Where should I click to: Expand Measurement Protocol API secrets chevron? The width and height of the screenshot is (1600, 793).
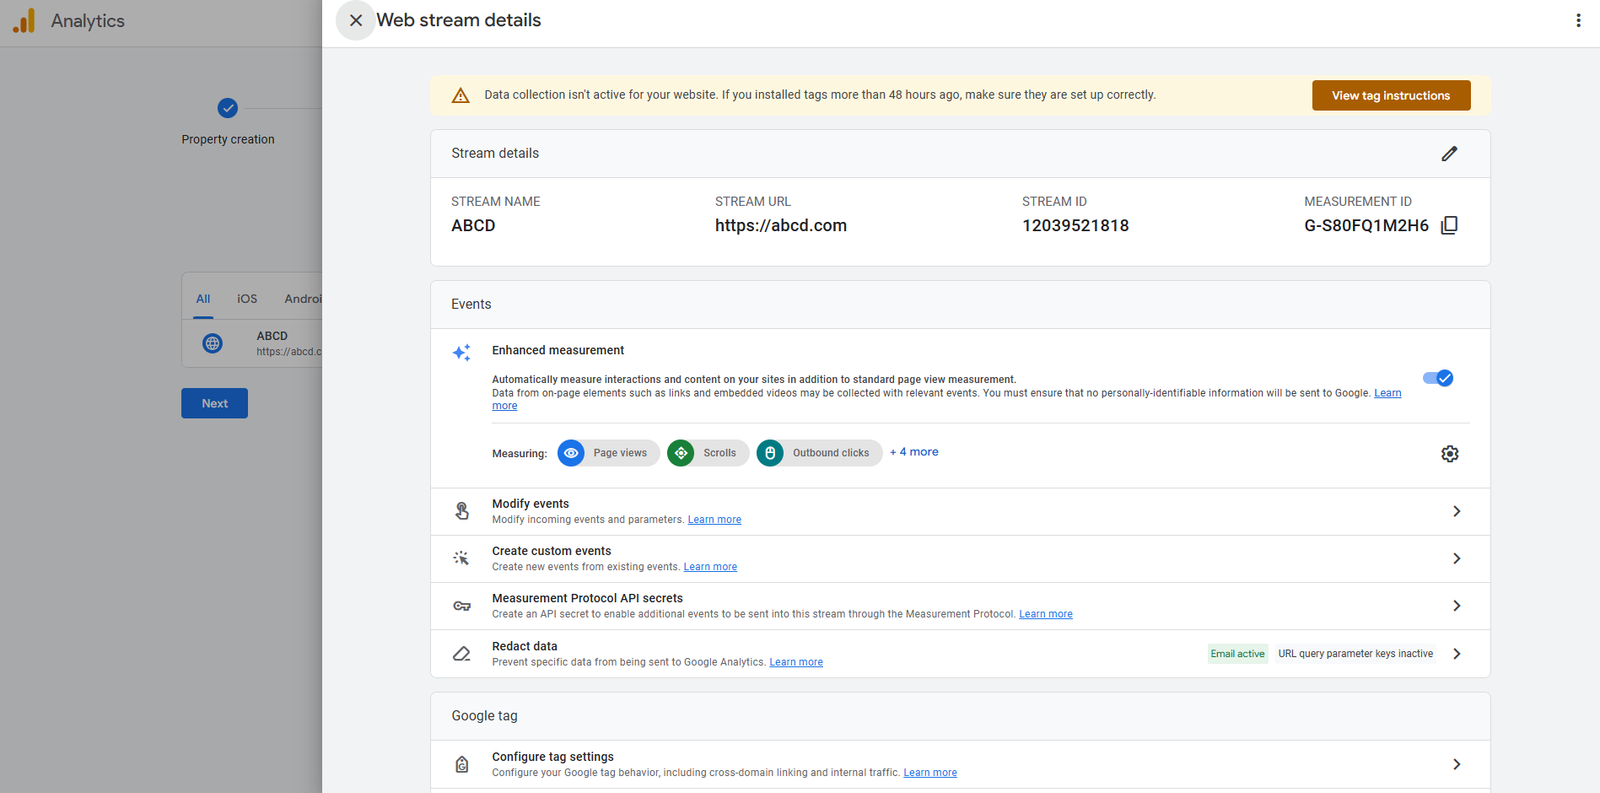tap(1456, 606)
